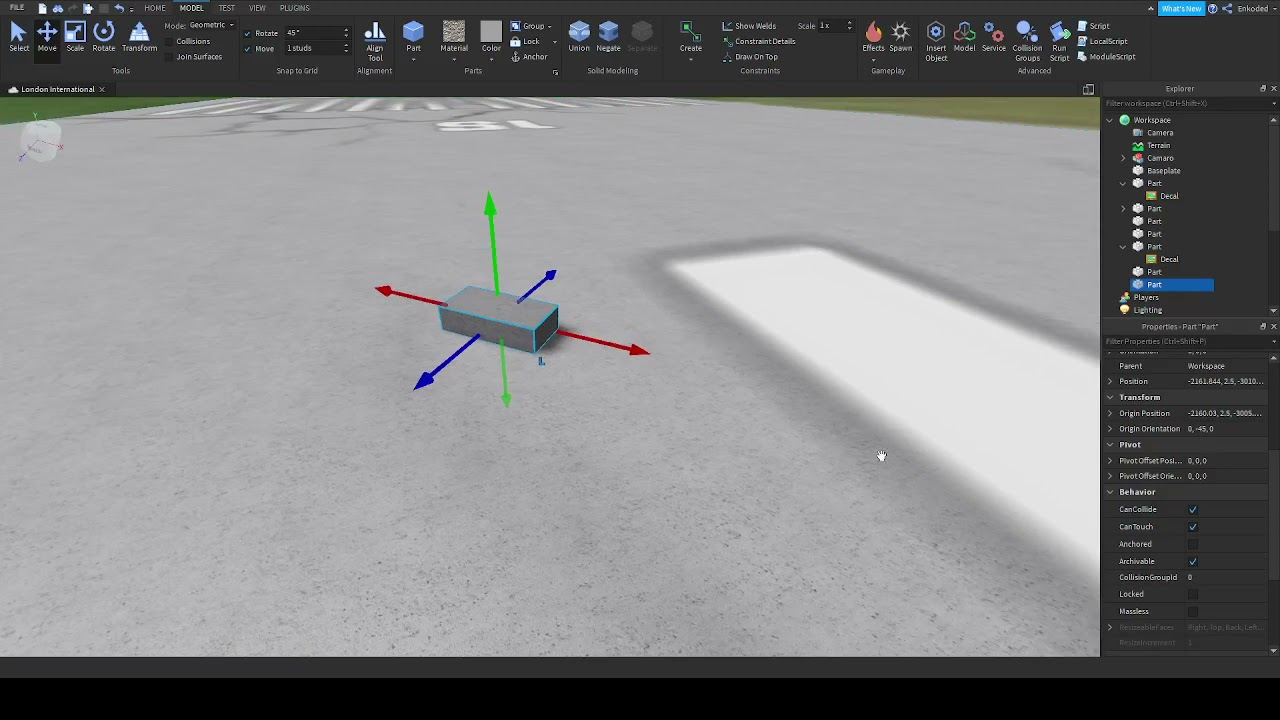Viewport: 1280px width, 720px height.
Task: Close the London International tab
Action: [101, 89]
